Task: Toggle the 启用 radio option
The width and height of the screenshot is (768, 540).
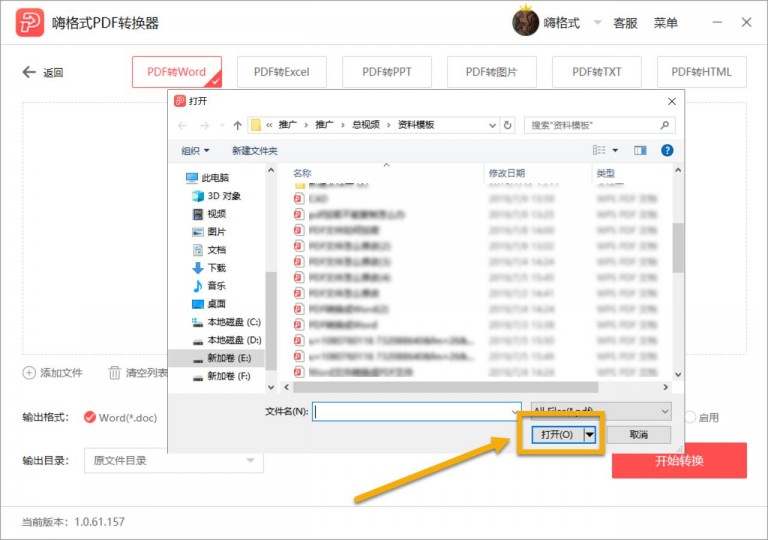Action: point(690,417)
